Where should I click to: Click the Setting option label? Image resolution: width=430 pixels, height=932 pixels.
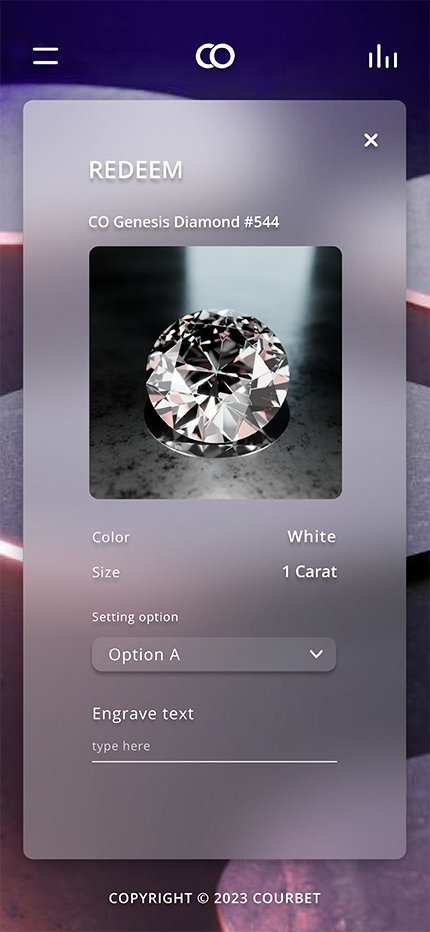(x=135, y=617)
